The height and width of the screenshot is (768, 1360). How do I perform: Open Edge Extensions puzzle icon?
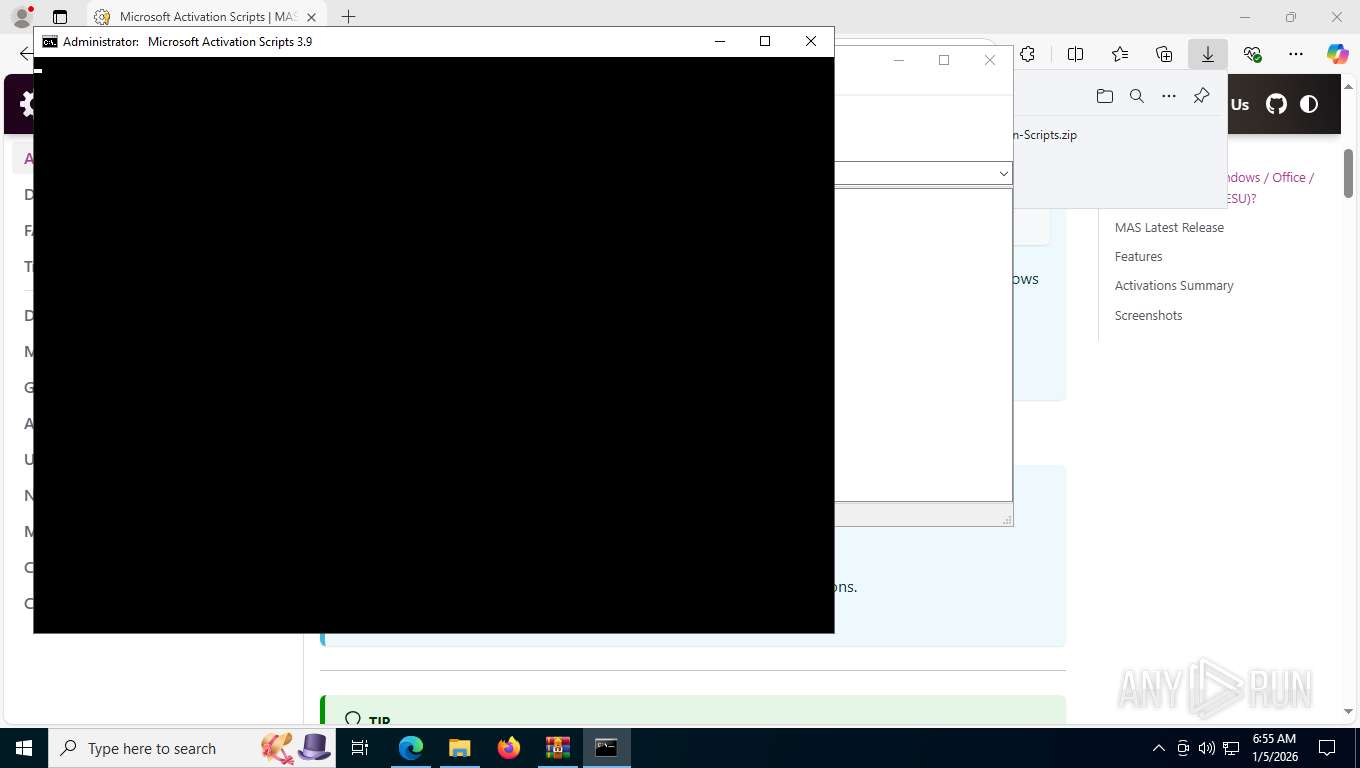click(1027, 54)
